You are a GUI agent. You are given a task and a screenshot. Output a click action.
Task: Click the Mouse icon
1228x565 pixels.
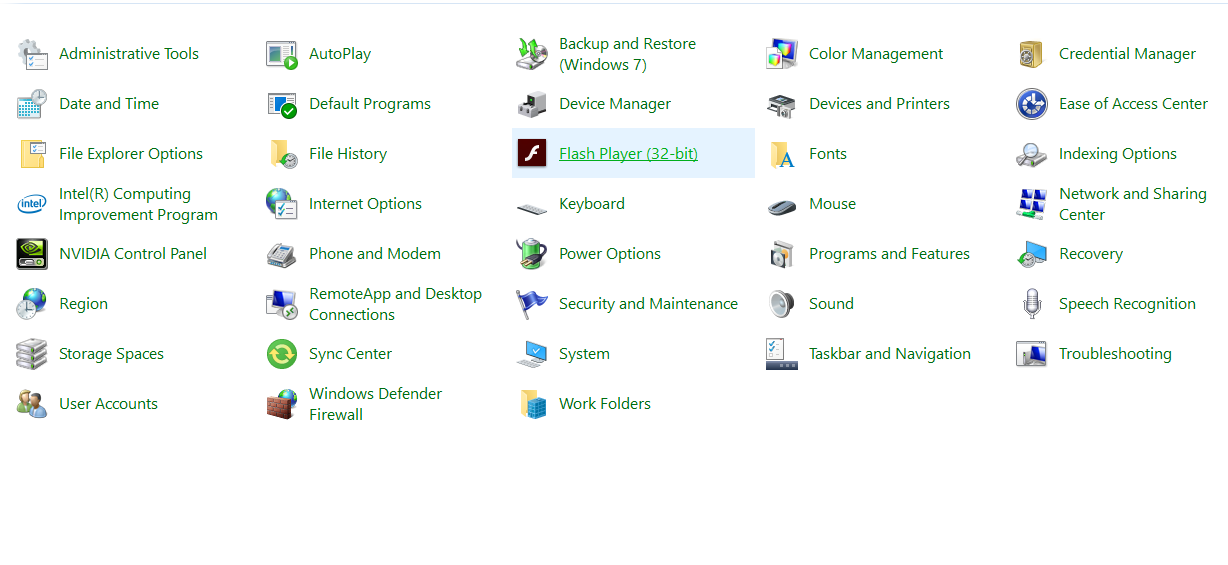tap(782, 206)
